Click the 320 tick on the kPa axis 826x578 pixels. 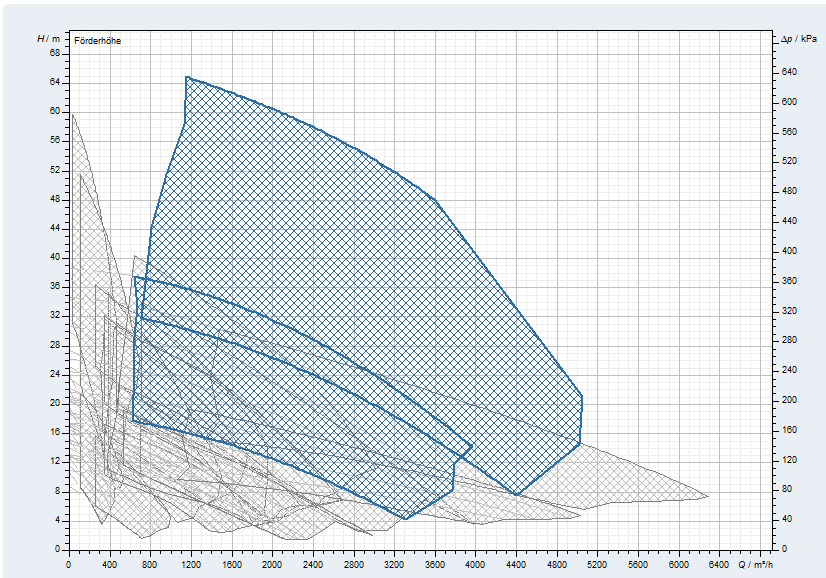click(x=789, y=311)
